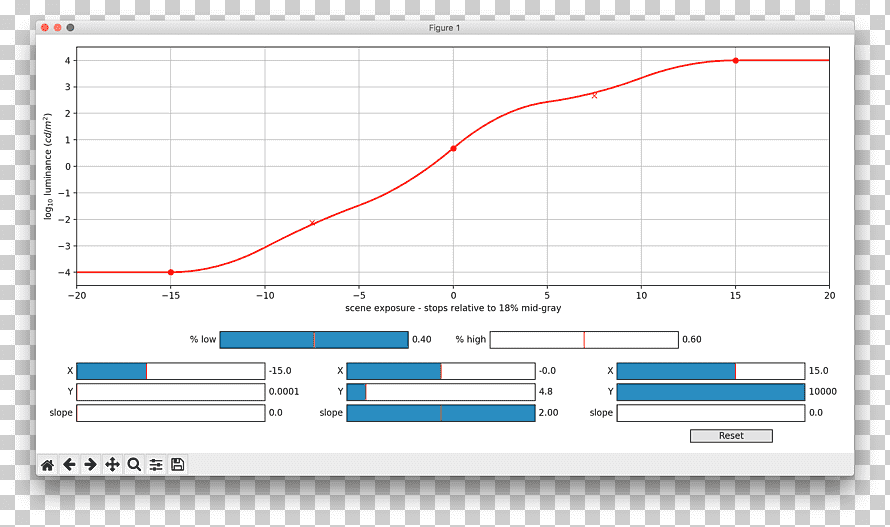Click the y-axis label 'log10 luminance'
The image size is (890, 527).
pyautogui.click(x=48, y=166)
